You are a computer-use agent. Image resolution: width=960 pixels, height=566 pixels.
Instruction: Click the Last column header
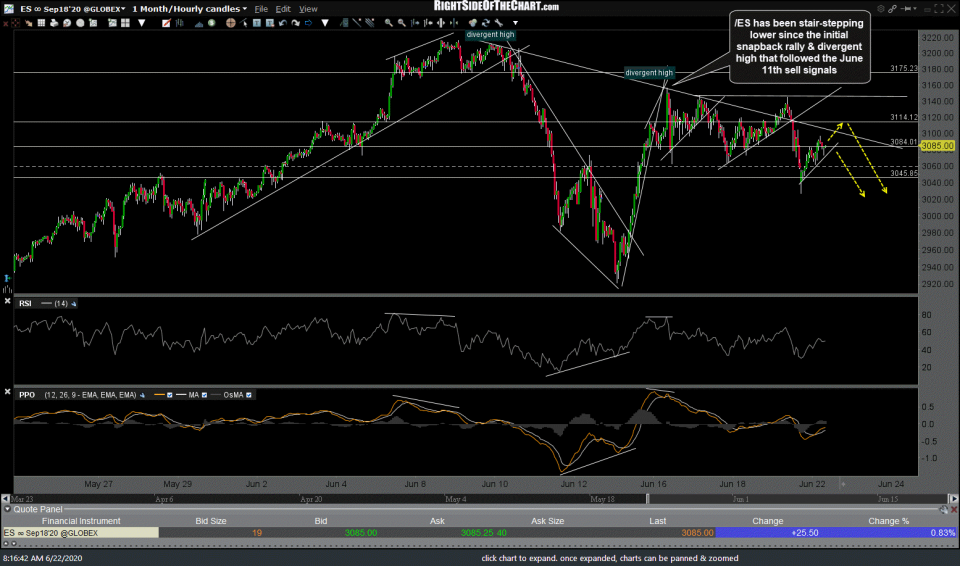pos(658,521)
